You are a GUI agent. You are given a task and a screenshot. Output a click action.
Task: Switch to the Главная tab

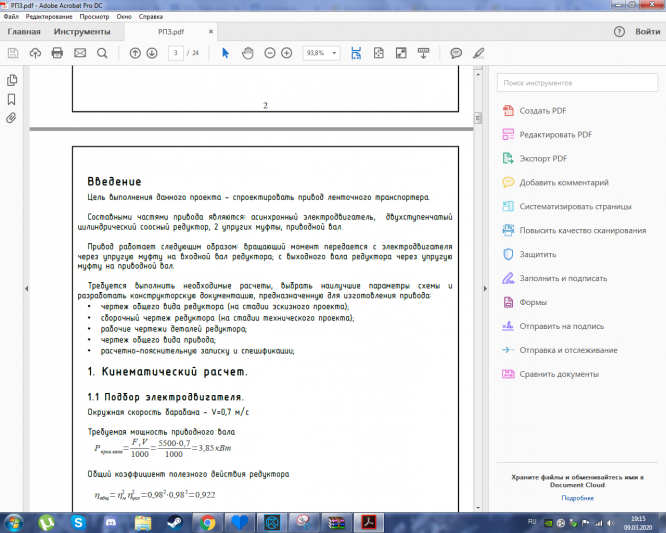pyautogui.click(x=24, y=31)
